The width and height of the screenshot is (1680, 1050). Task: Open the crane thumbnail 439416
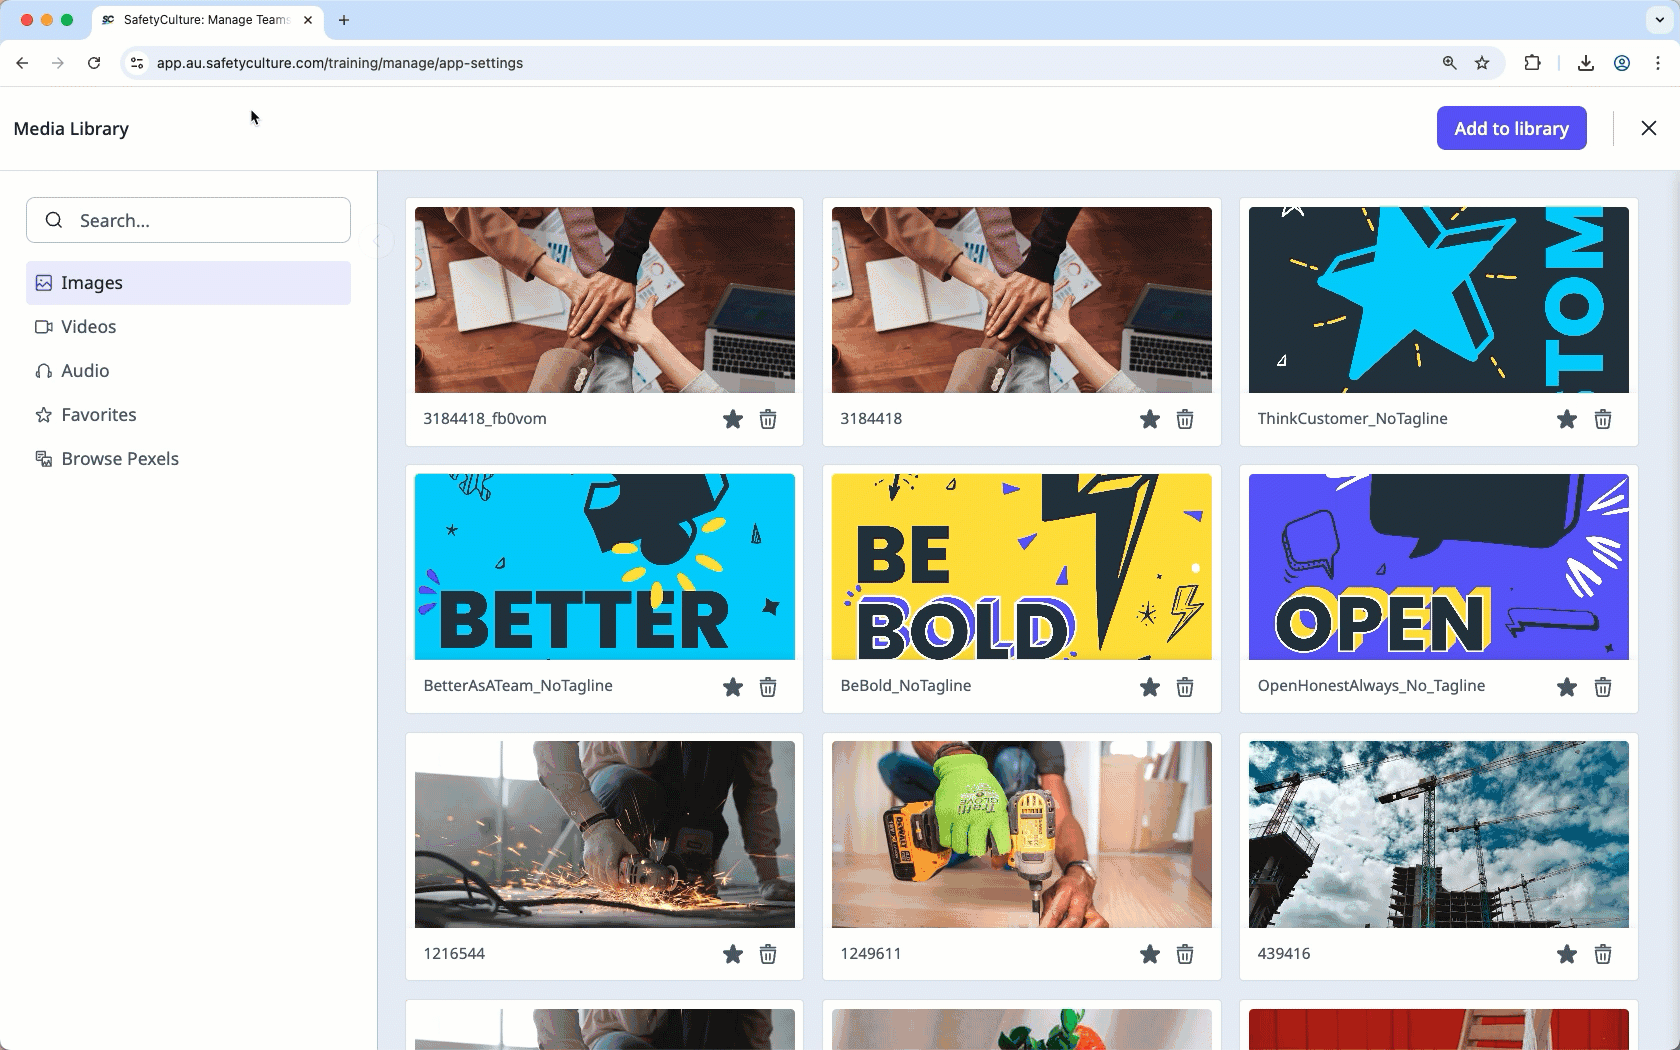[1439, 834]
